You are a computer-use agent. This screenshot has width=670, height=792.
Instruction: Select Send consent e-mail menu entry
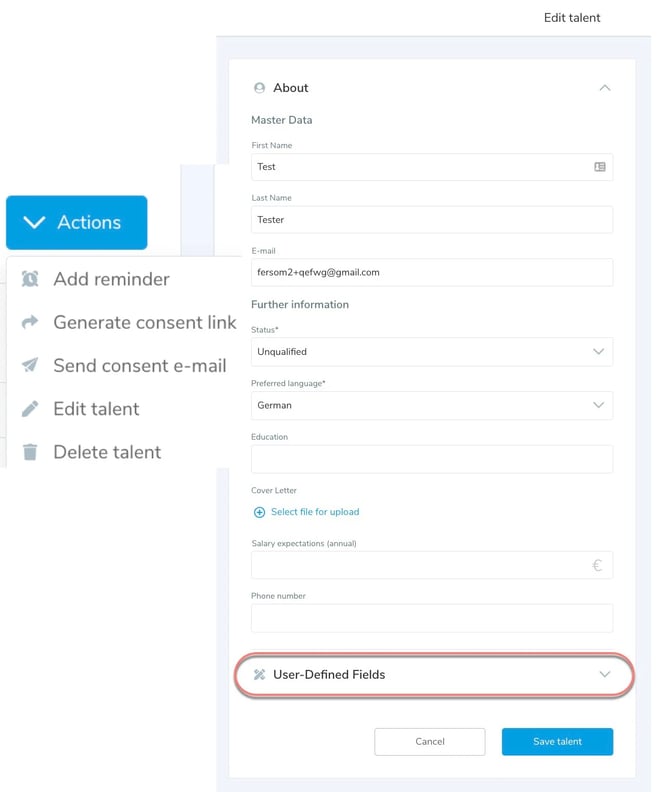point(139,365)
